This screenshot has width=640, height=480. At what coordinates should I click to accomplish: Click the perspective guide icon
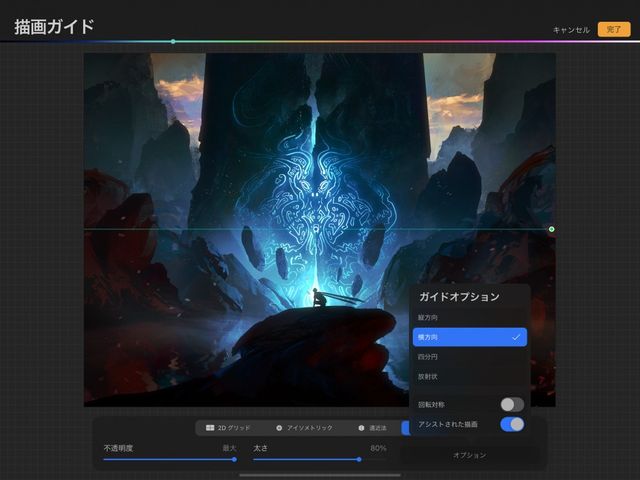(x=361, y=428)
